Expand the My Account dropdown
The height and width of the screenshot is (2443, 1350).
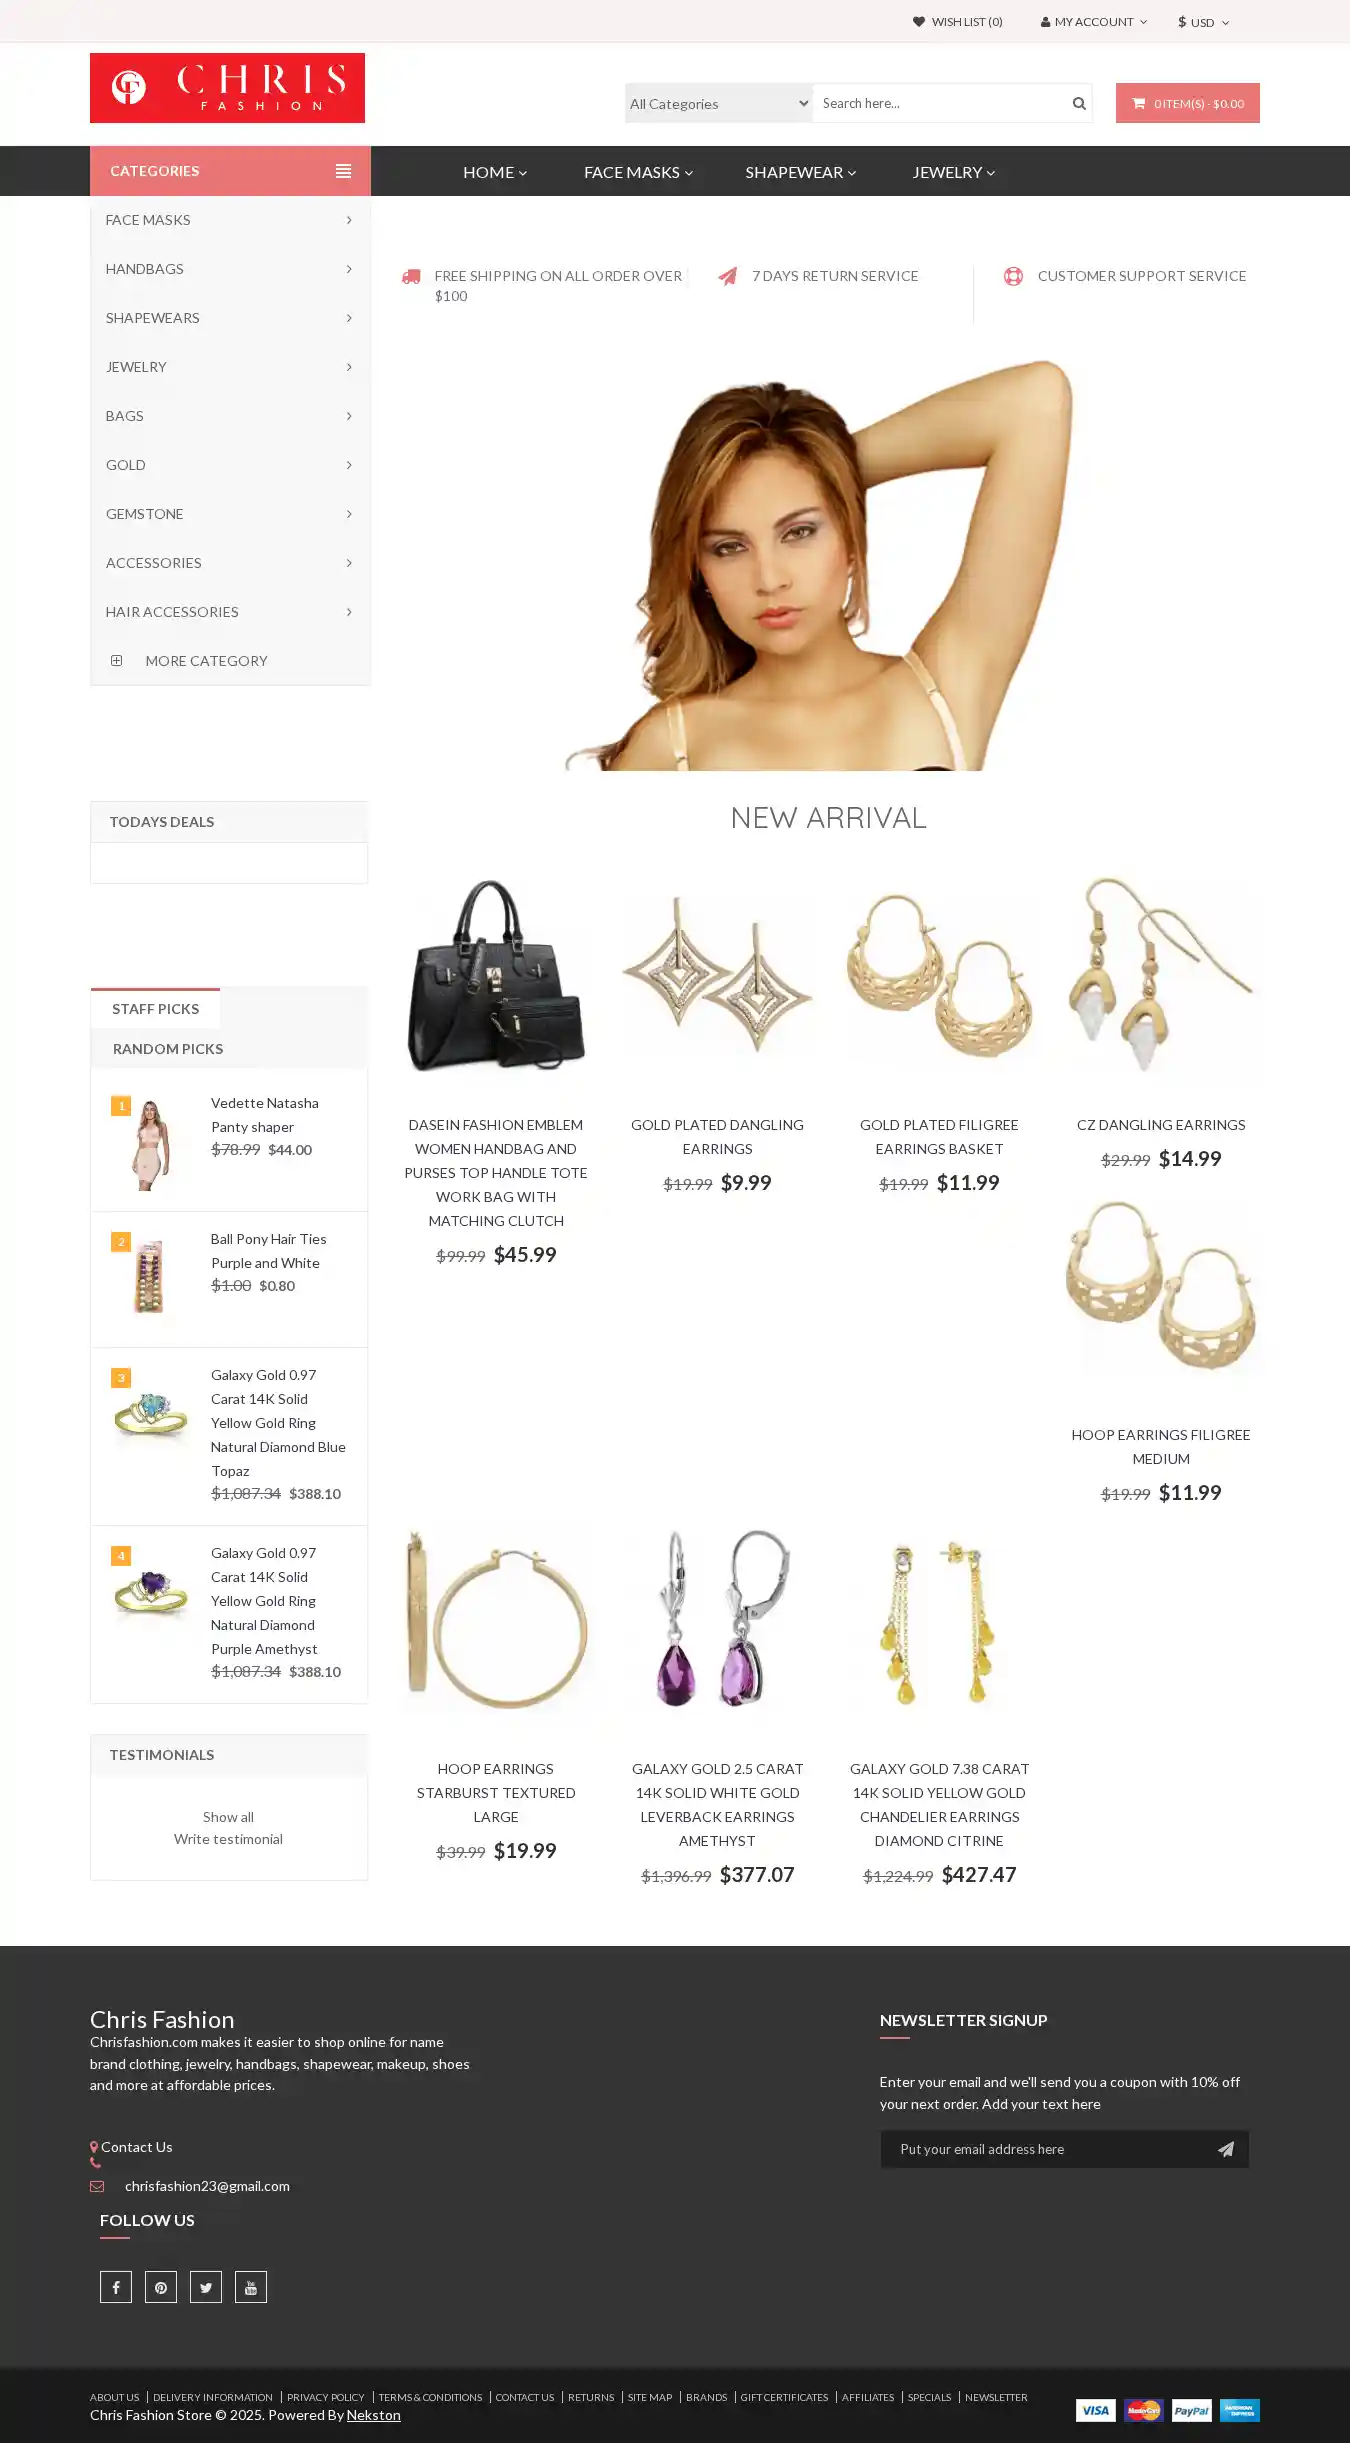point(1093,21)
